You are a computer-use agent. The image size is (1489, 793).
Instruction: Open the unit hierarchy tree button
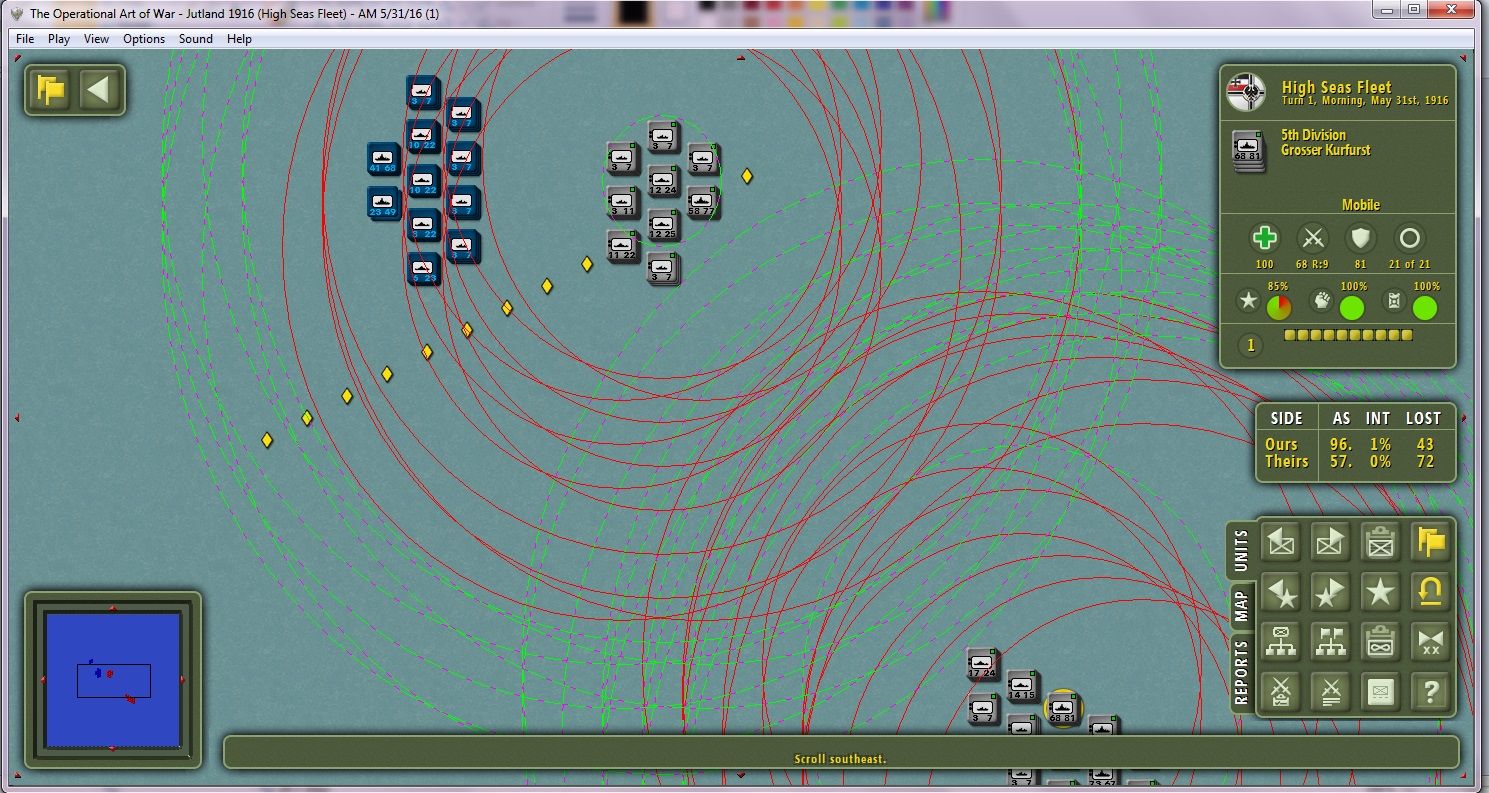[x=1282, y=641]
